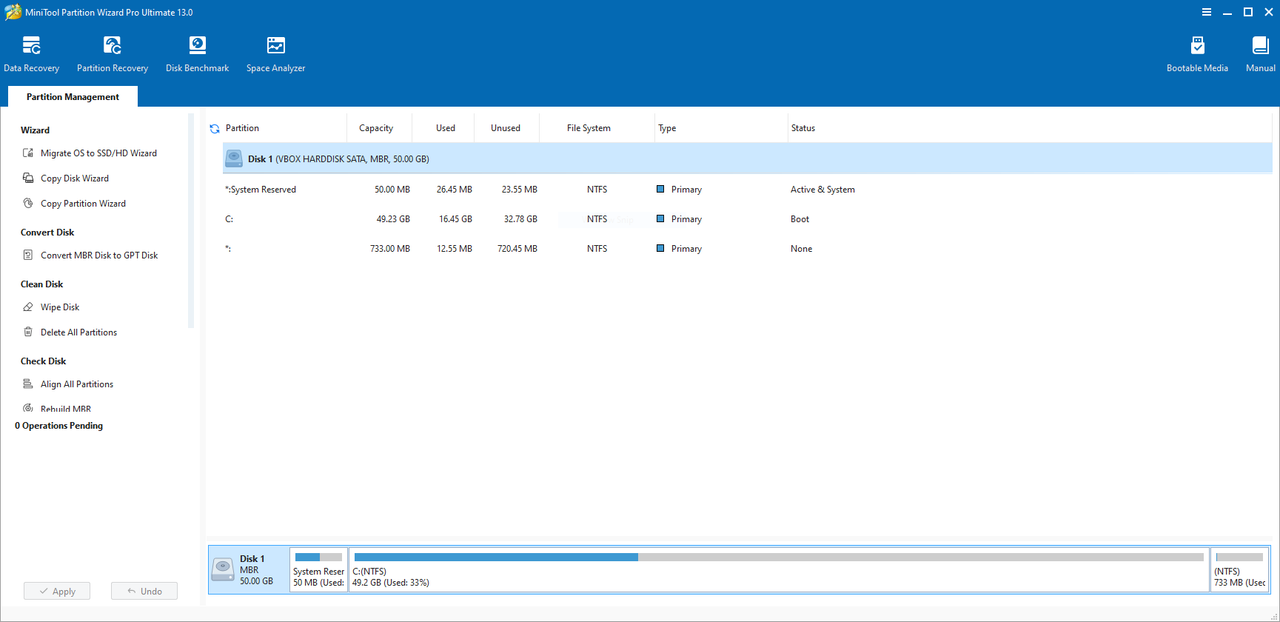Click the File System column header
The height and width of the screenshot is (622, 1280).
589,128
